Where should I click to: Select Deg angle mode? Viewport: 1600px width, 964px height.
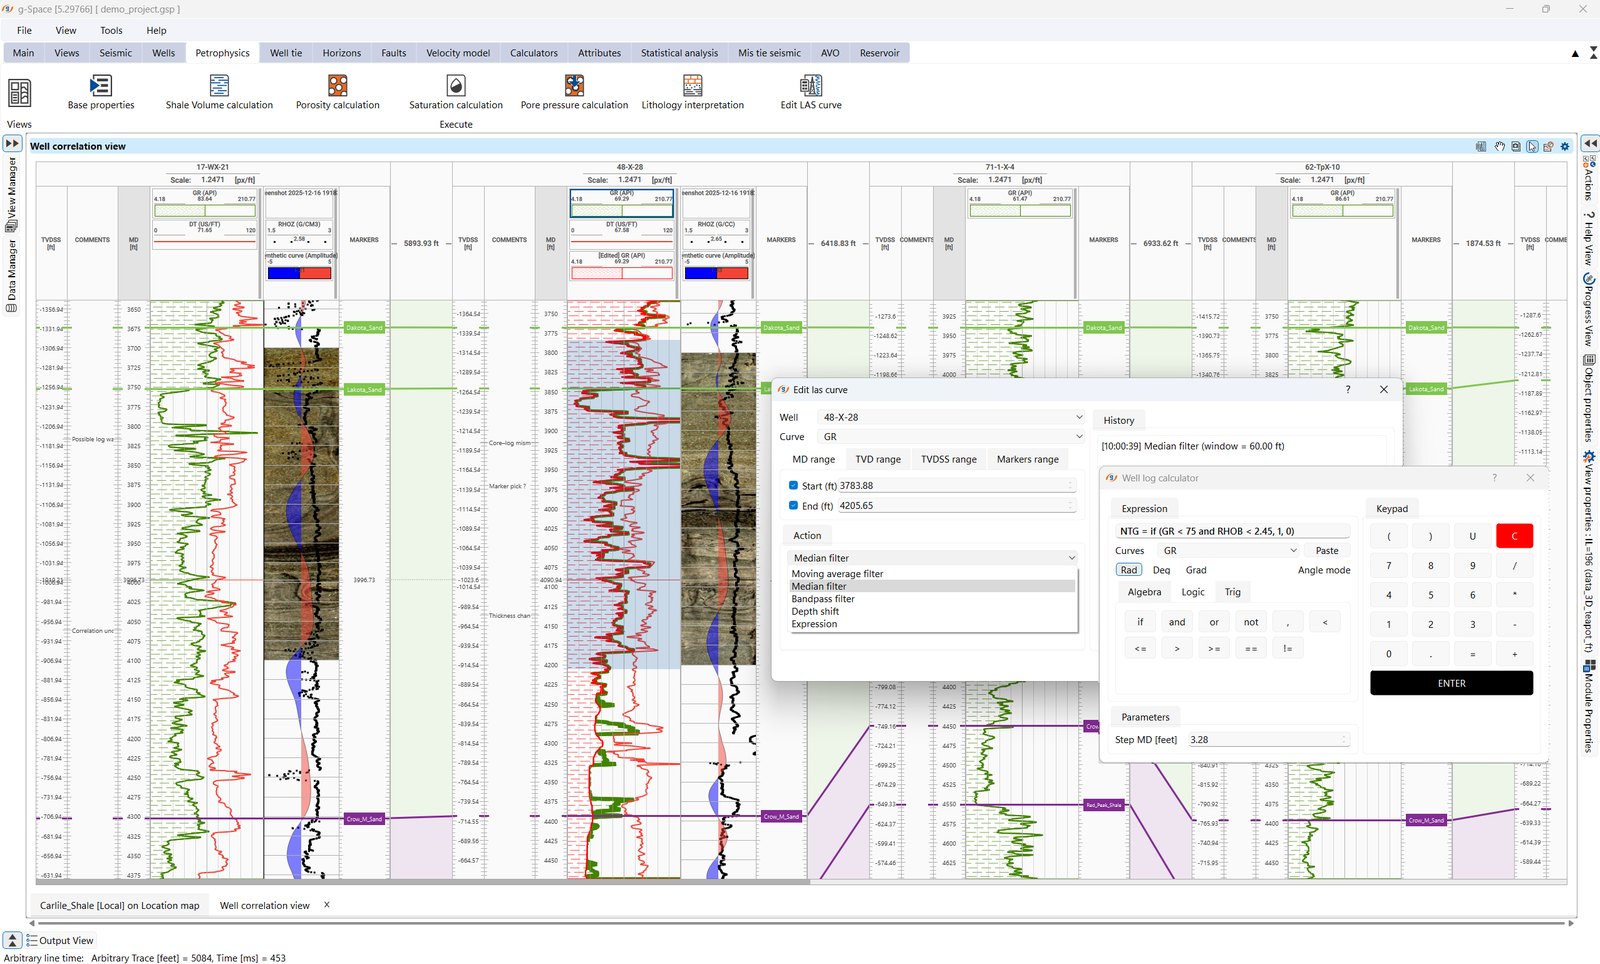[x=1161, y=570]
